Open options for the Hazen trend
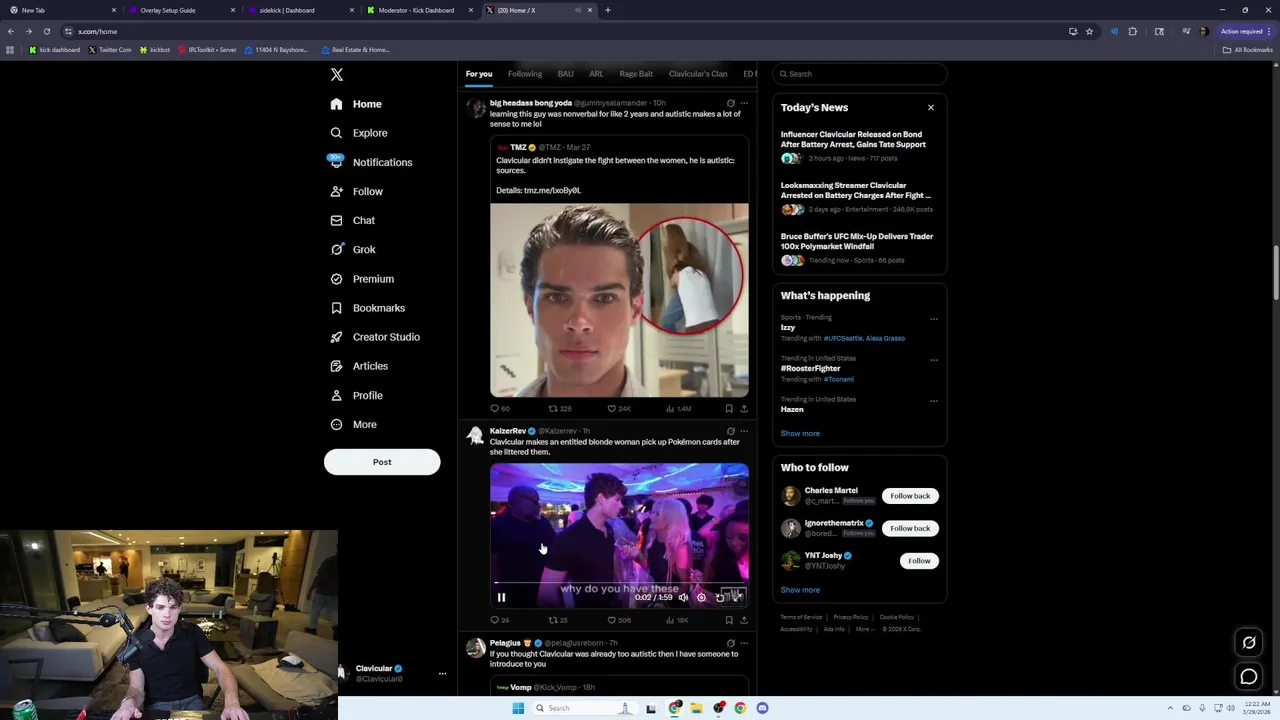 pyautogui.click(x=934, y=401)
